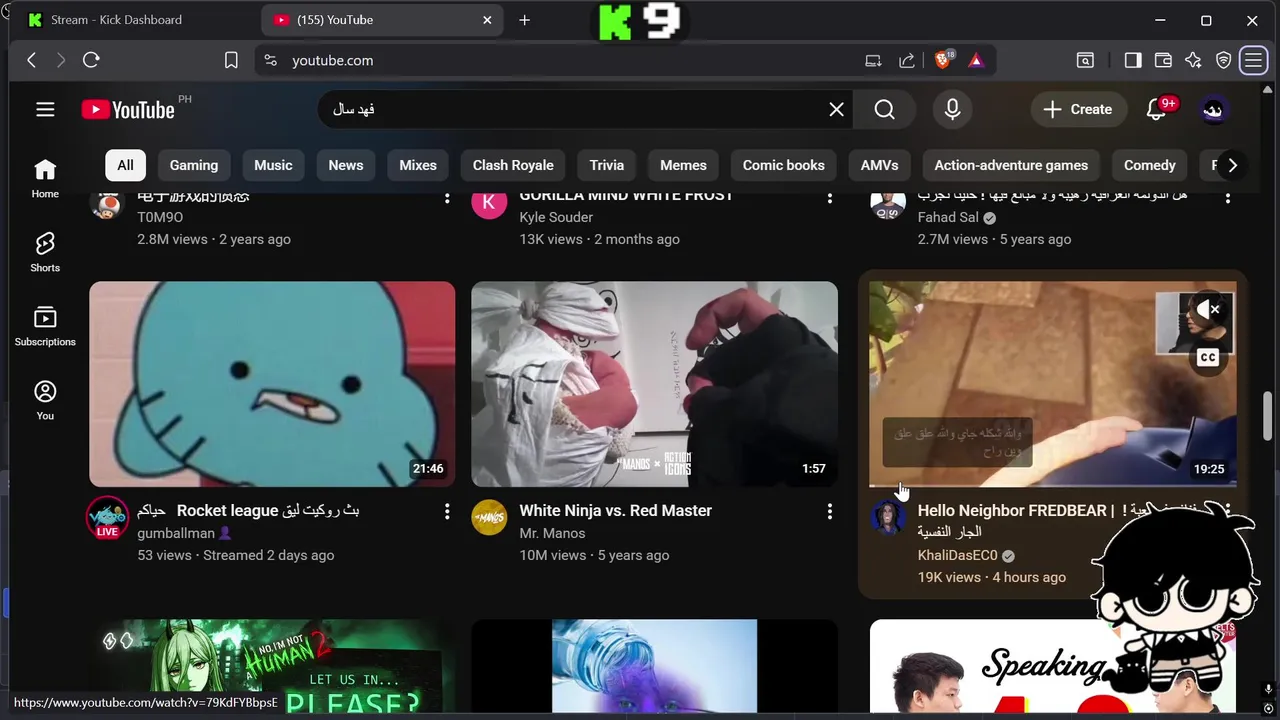Open T0M9O channel link
The image size is (1280, 720).
(160, 217)
